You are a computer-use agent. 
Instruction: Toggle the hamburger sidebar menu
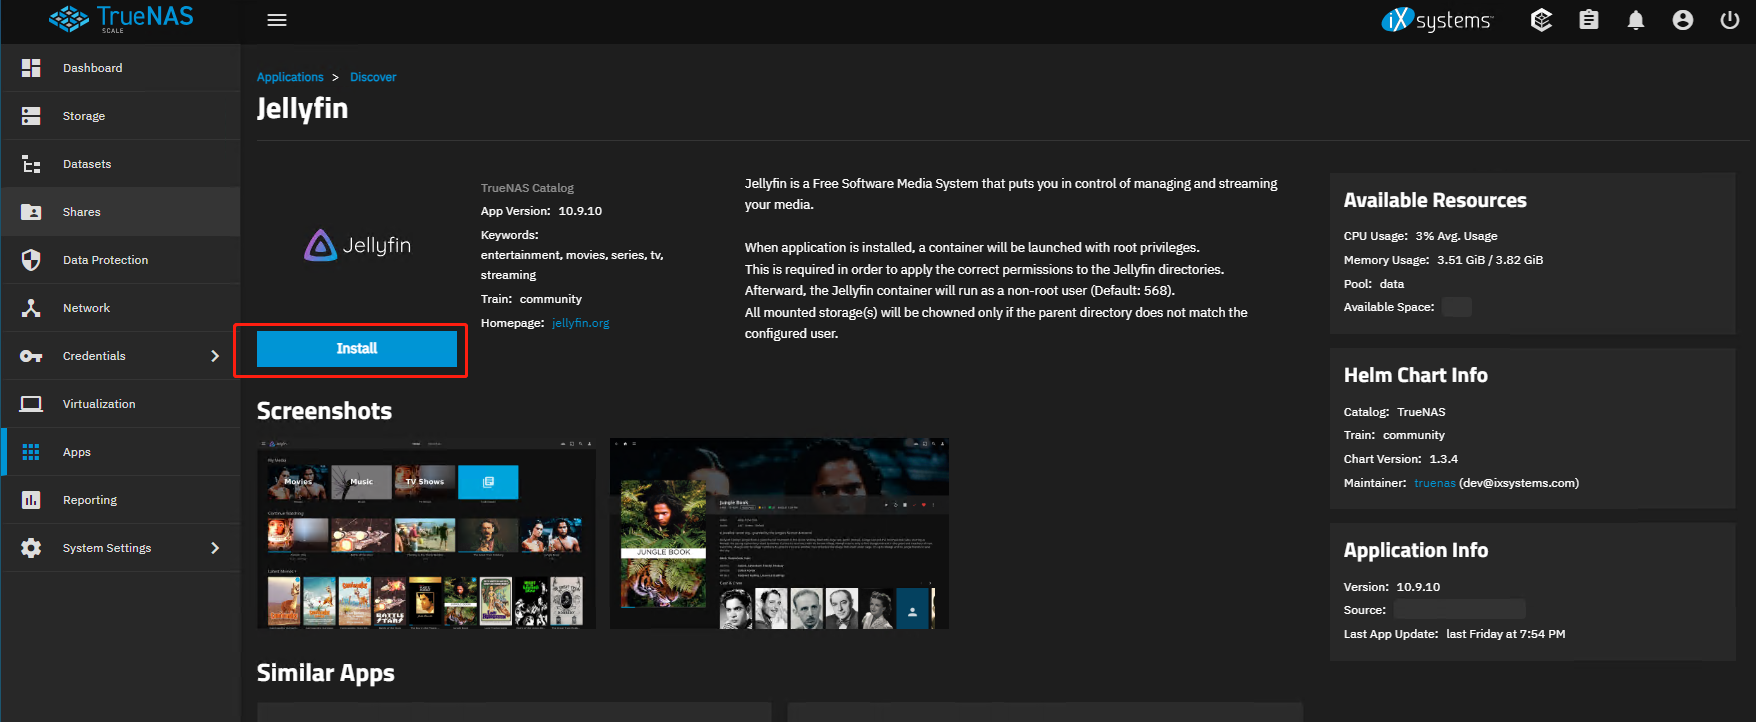277,20
